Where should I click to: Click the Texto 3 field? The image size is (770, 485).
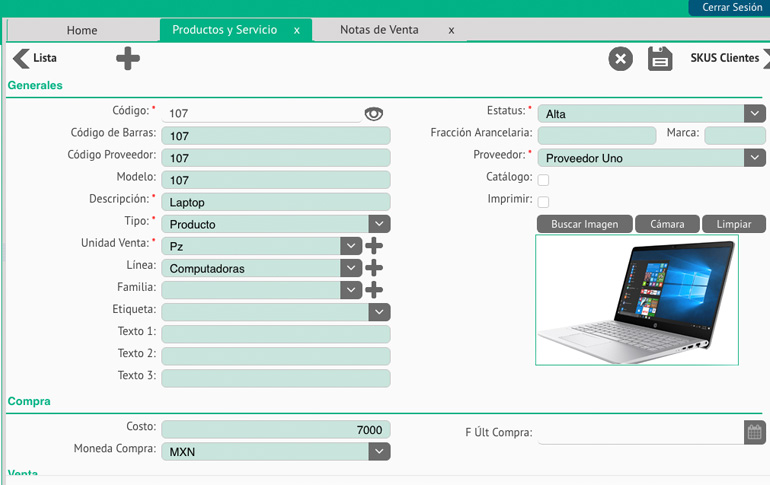pyautogui.click(x=276, y=378)
